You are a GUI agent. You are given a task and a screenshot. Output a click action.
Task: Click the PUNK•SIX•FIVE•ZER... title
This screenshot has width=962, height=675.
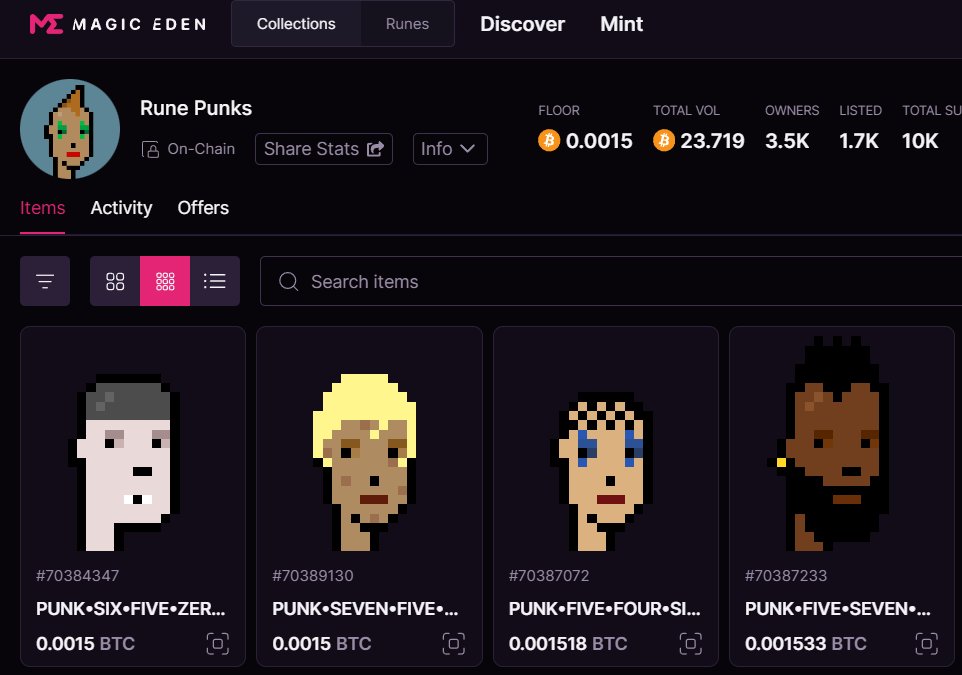tap(131, 609)
